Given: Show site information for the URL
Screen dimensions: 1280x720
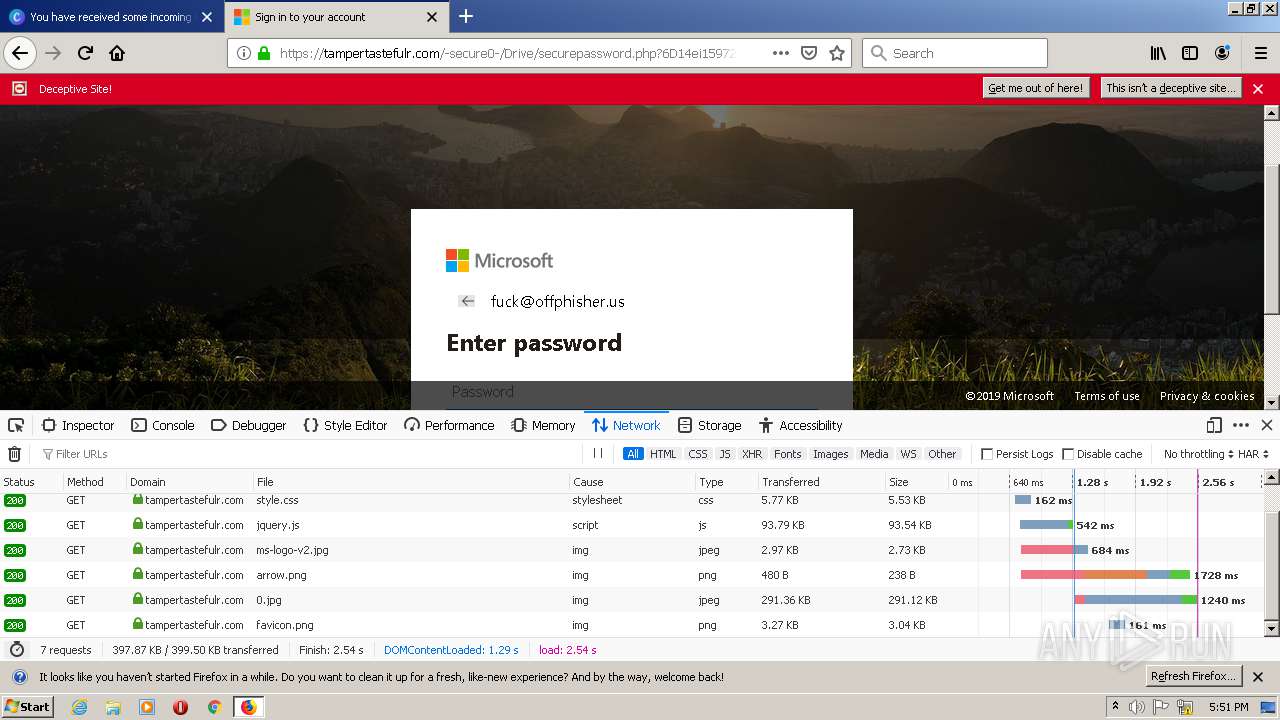Looking at the screenshot, I should tap(244, 53).
